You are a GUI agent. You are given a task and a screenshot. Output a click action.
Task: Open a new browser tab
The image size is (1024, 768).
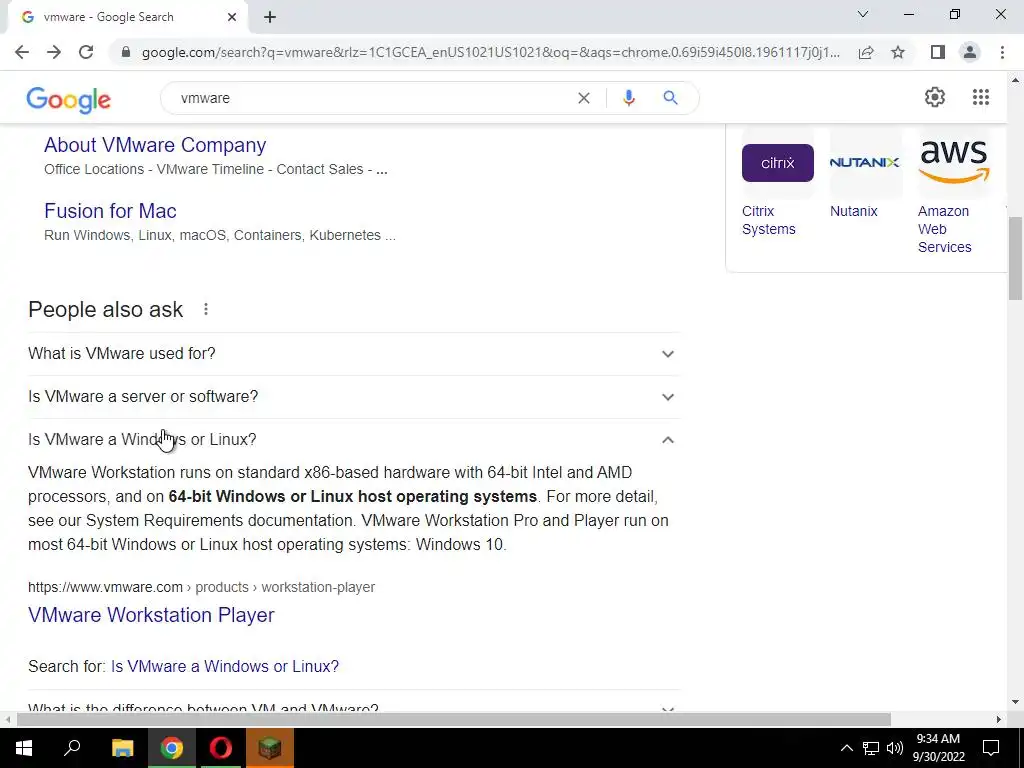tap(270, 17)
